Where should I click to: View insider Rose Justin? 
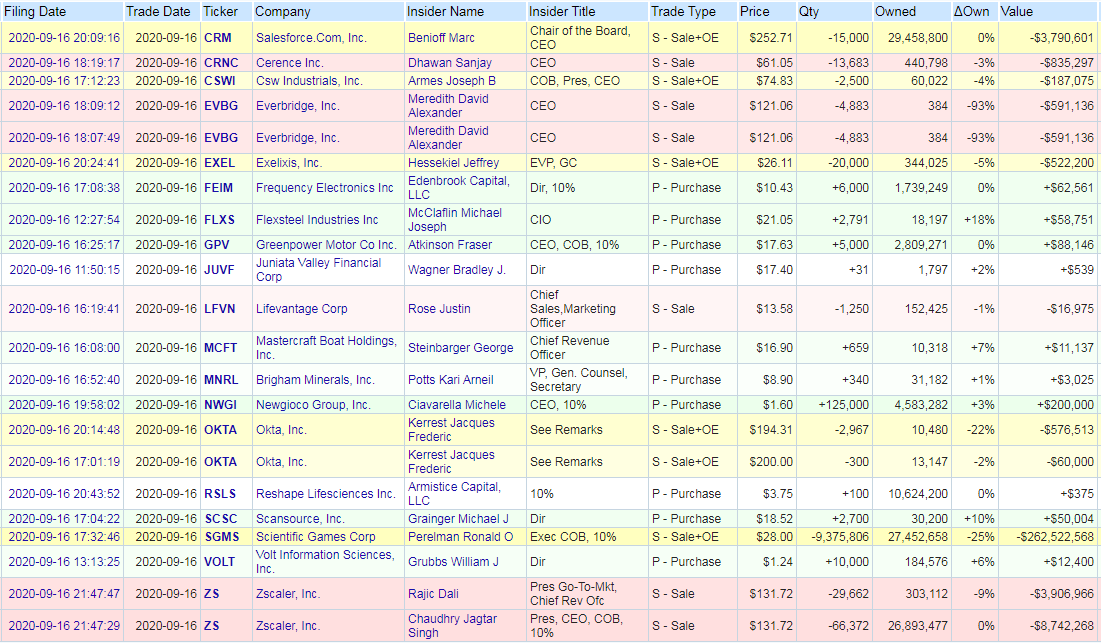[x=439, y=309]
